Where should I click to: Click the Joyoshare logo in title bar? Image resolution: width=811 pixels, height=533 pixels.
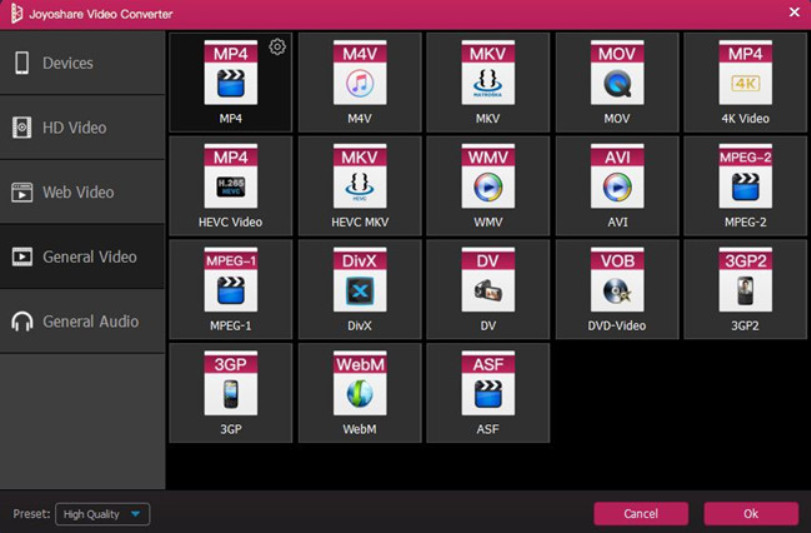click(x=17, y=13)
